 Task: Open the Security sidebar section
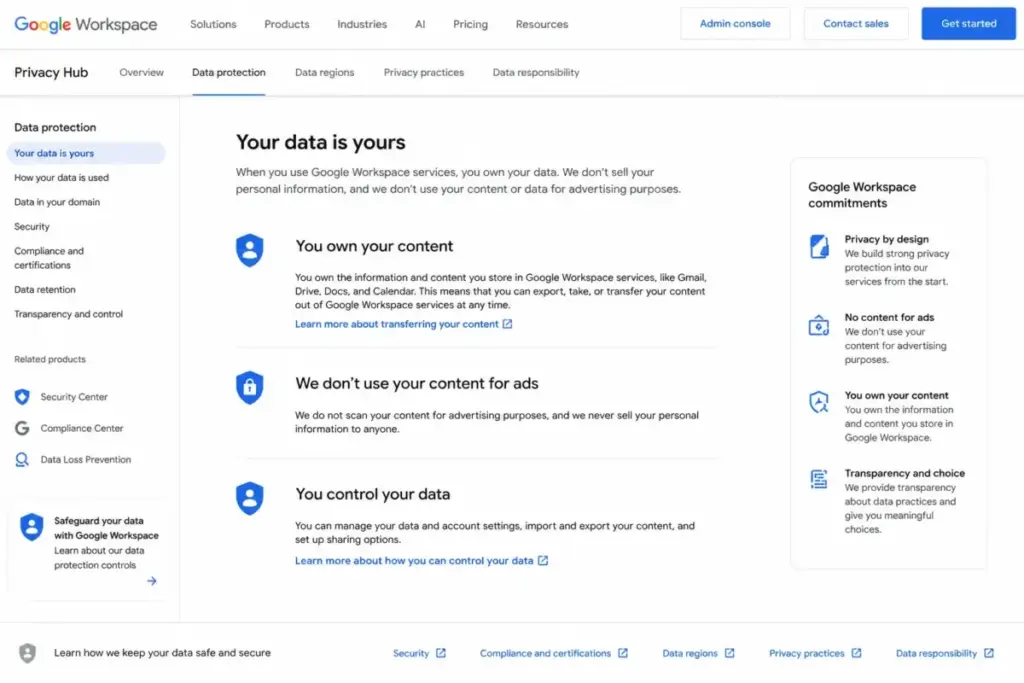32,227
